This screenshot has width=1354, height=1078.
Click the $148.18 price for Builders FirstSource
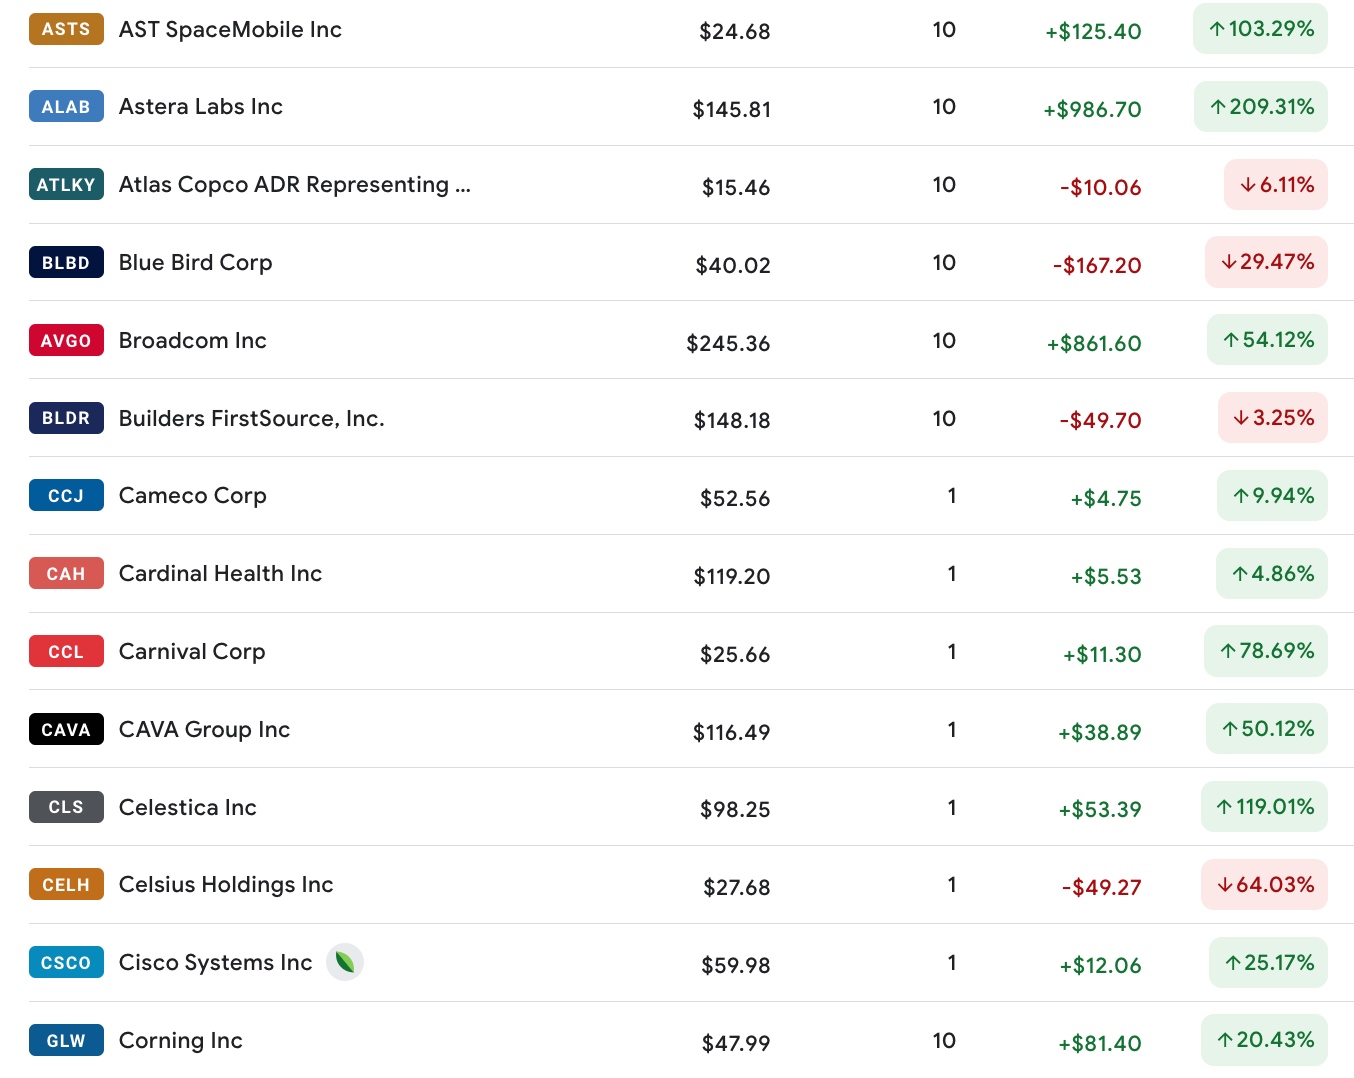732,420
